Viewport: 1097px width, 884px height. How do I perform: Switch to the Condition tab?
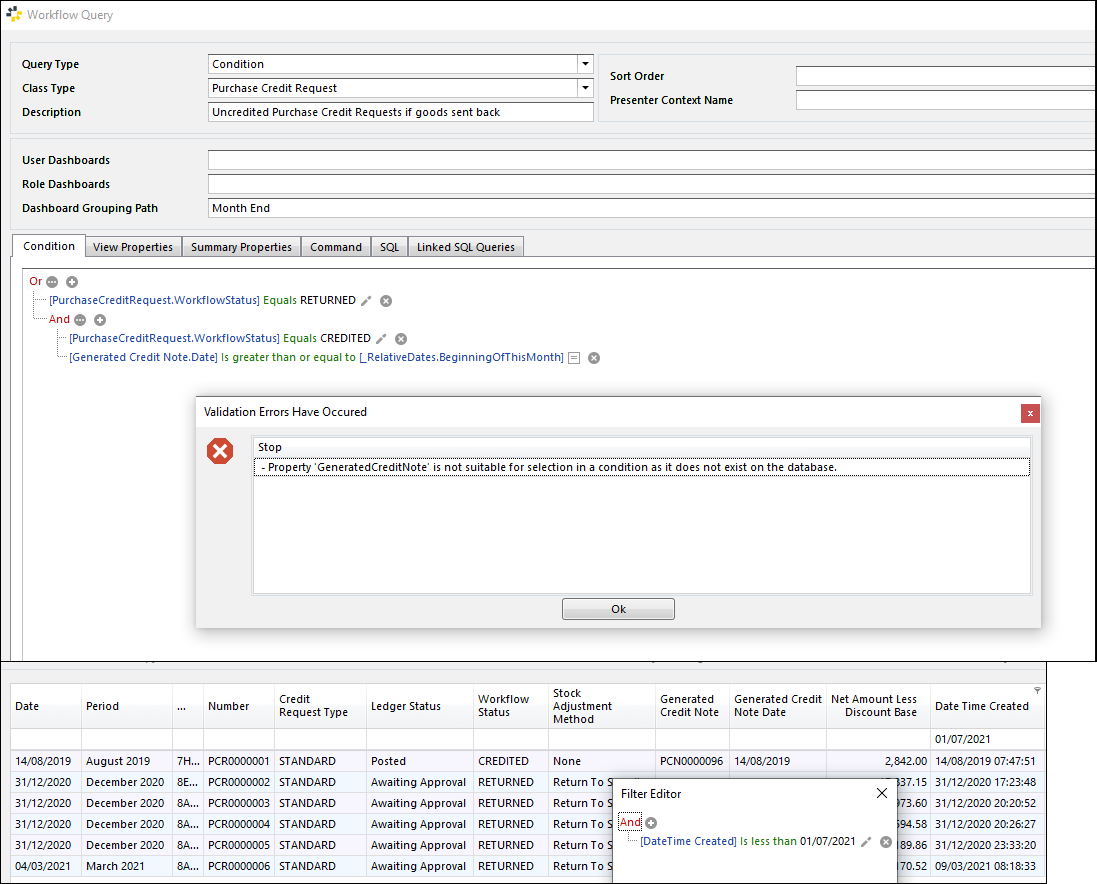(x=49, y=246)
